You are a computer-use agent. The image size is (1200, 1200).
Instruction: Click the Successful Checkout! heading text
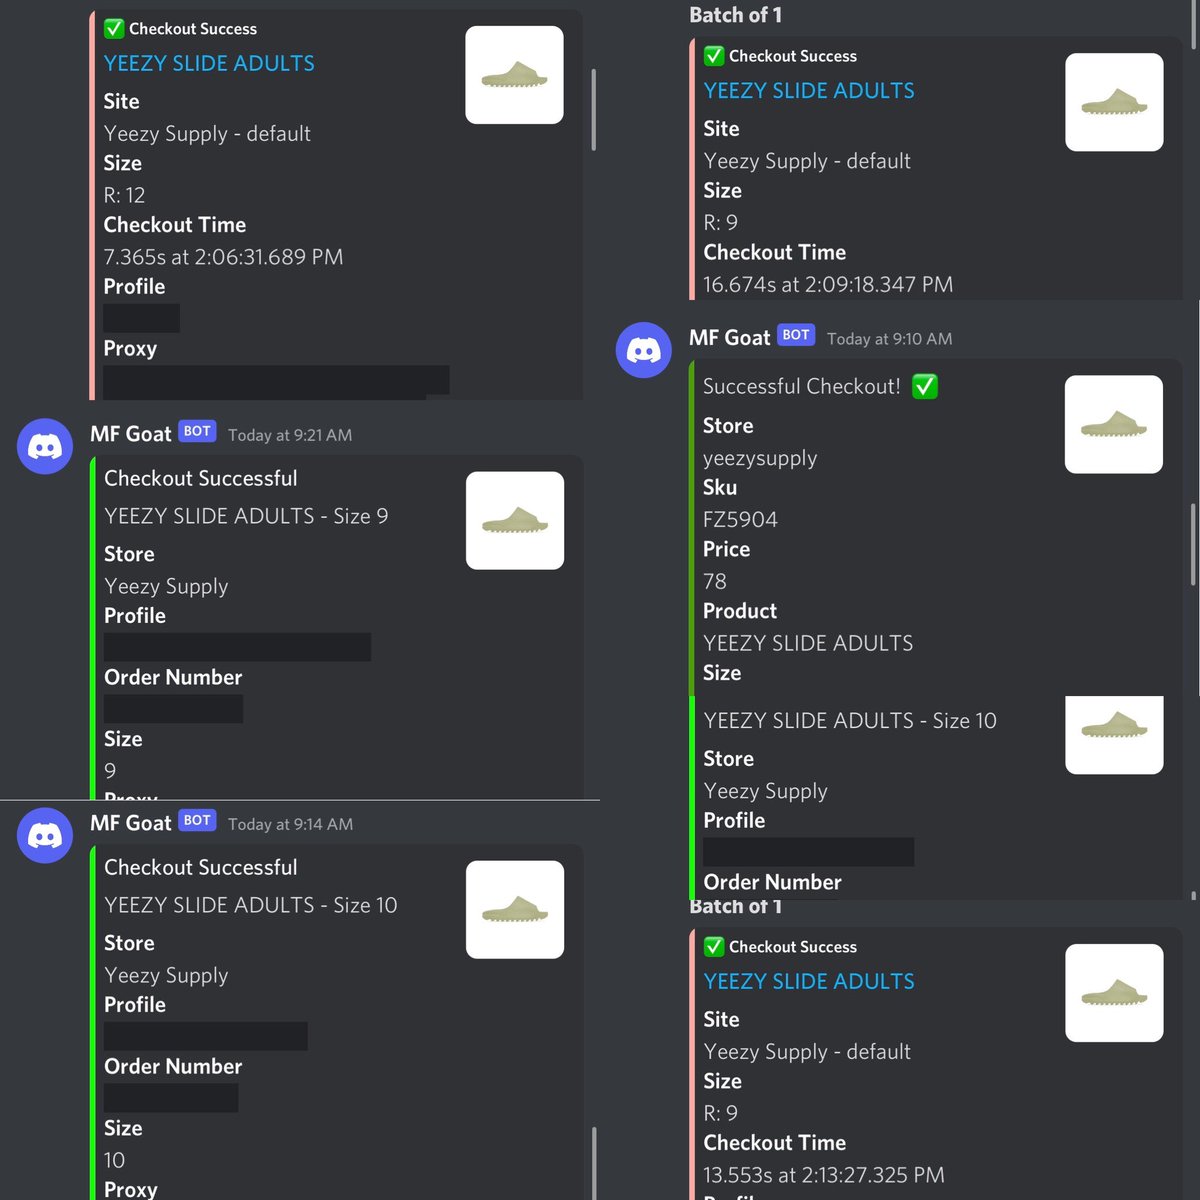coord(802,386)
